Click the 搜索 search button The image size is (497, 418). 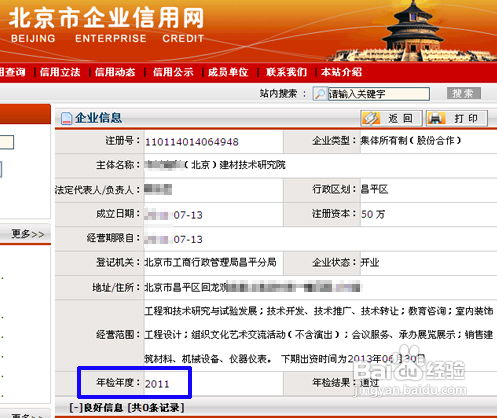click(464, 93)
